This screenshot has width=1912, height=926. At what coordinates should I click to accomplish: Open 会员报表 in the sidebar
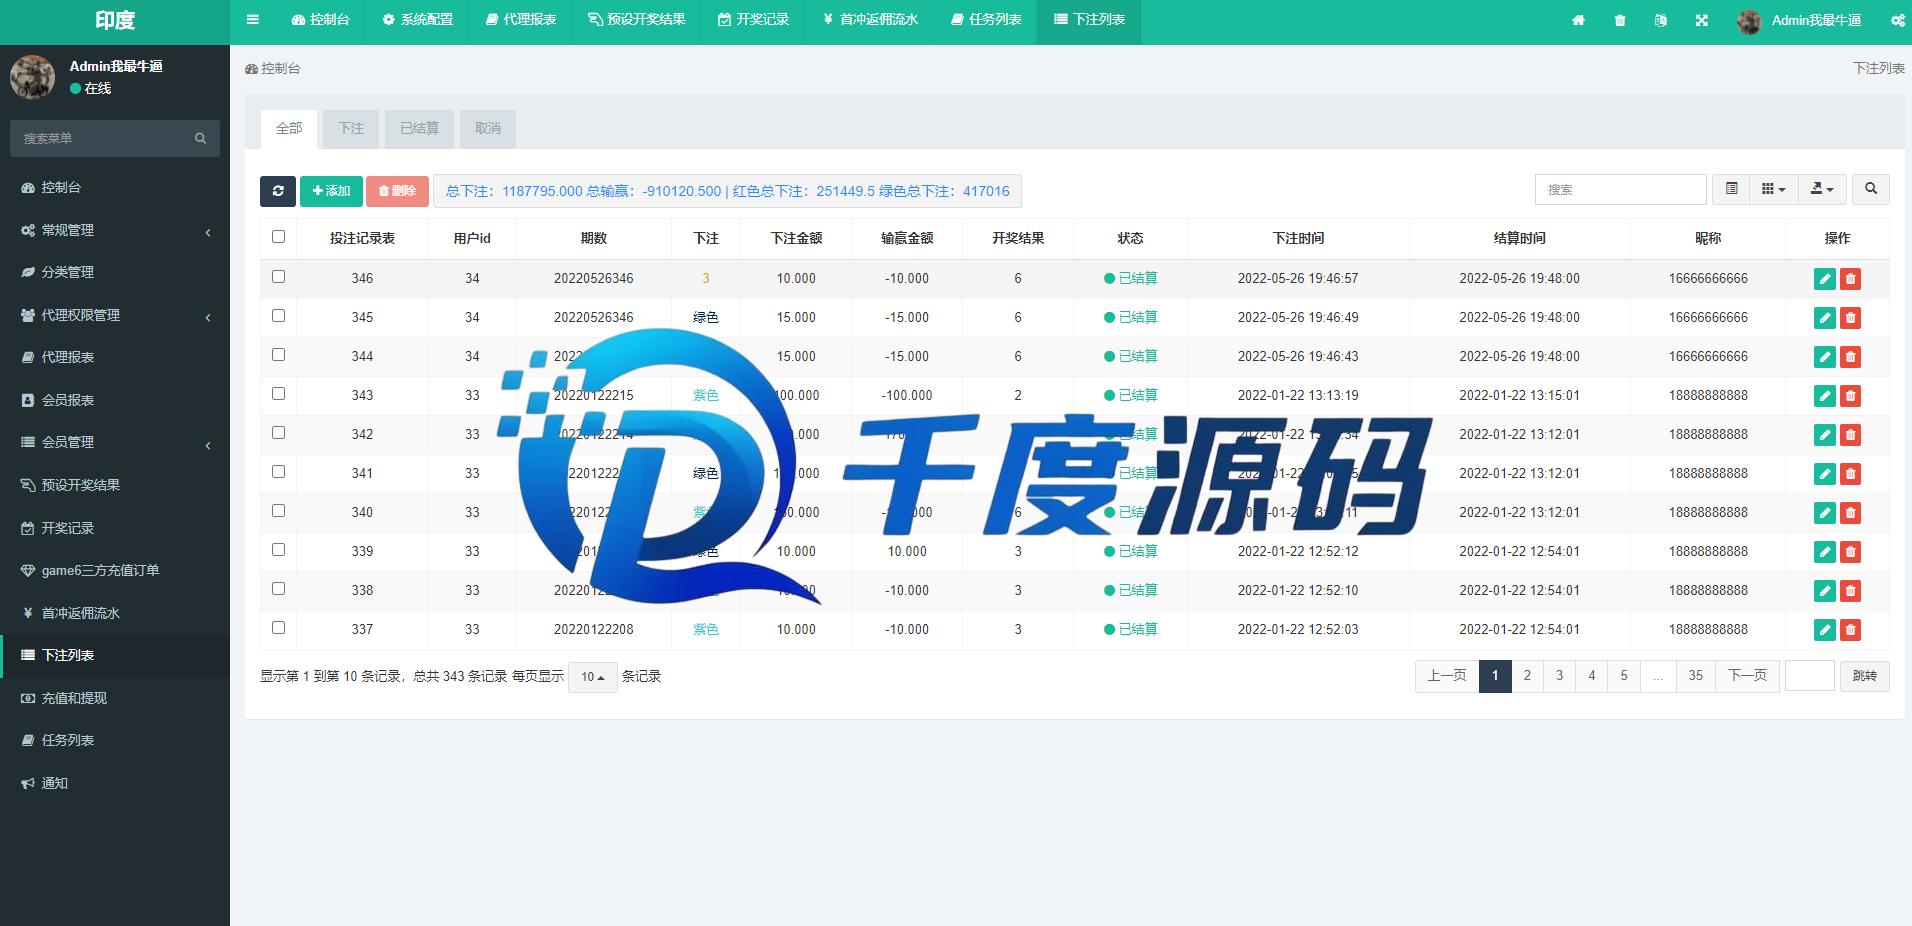click(x=115, y=400)
